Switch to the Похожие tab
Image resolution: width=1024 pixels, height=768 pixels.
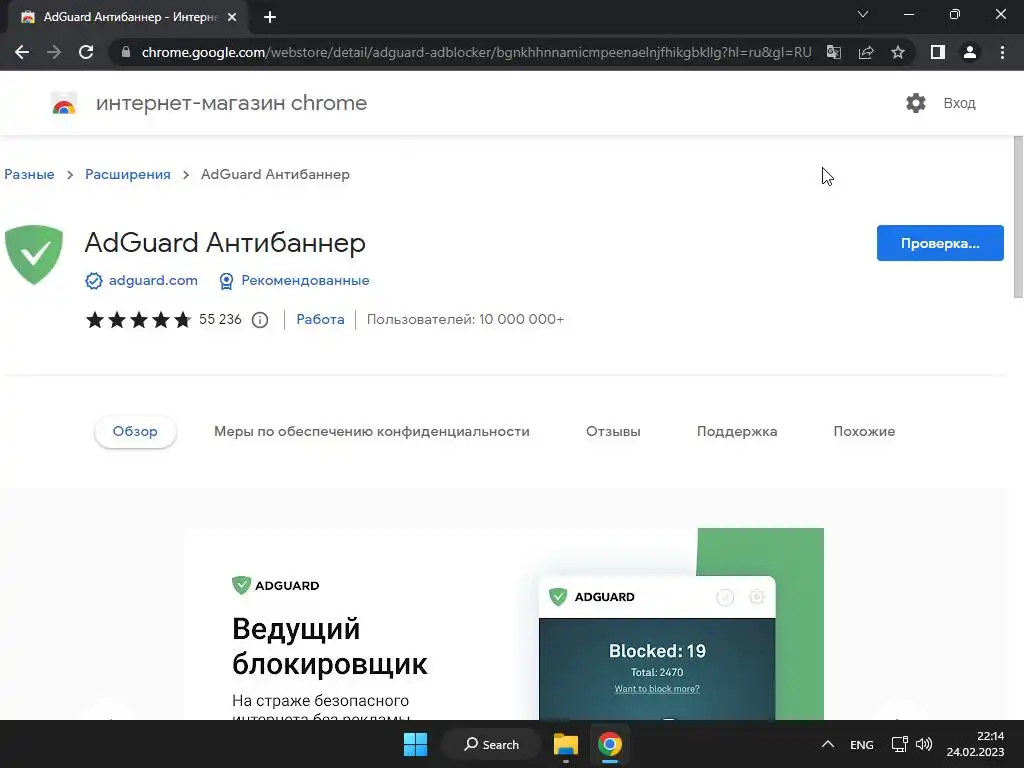tap(864, 432)
